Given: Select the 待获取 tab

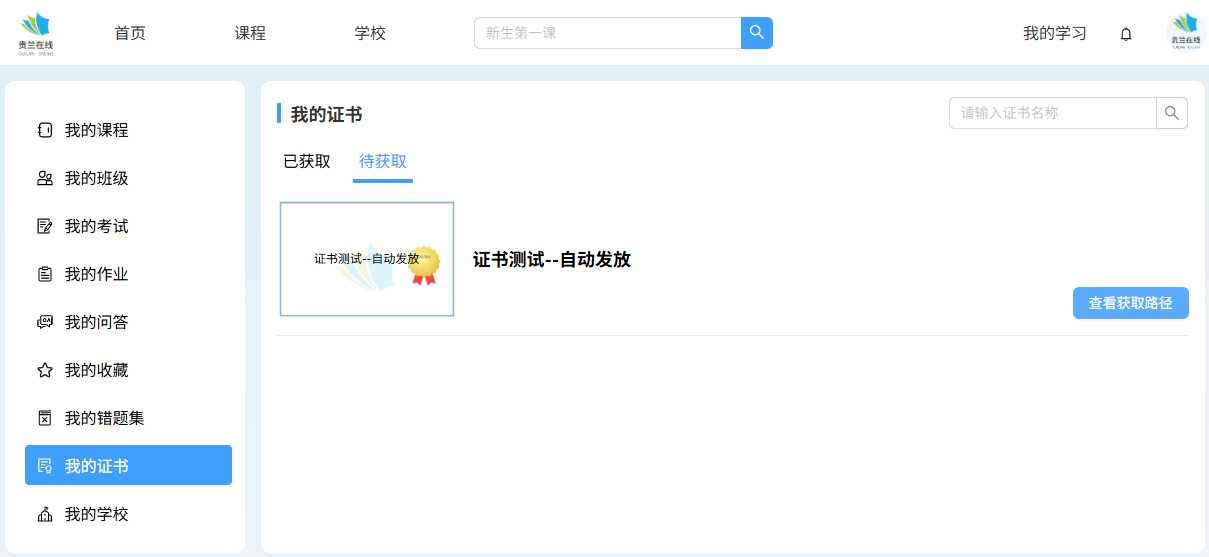Looking at the screenshot, I should [382, 161].
